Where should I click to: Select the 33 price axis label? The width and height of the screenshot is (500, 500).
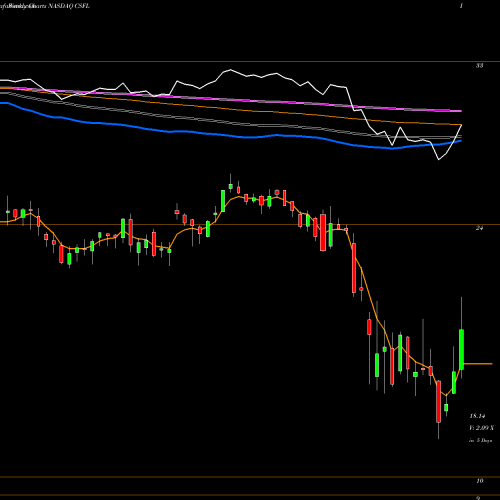479,66
